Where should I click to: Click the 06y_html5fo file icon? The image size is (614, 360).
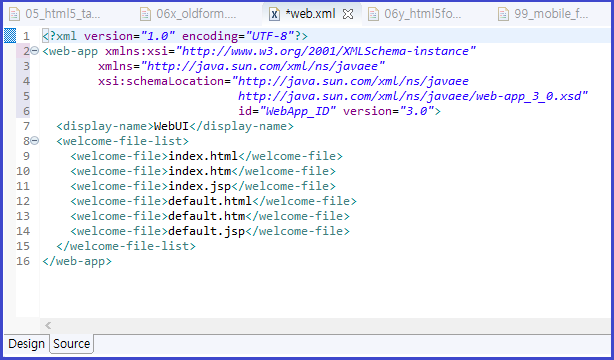(373, 14)
